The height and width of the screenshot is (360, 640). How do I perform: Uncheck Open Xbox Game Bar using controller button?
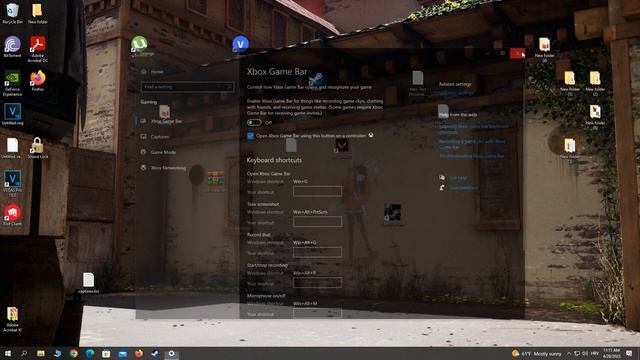(250, 136)
